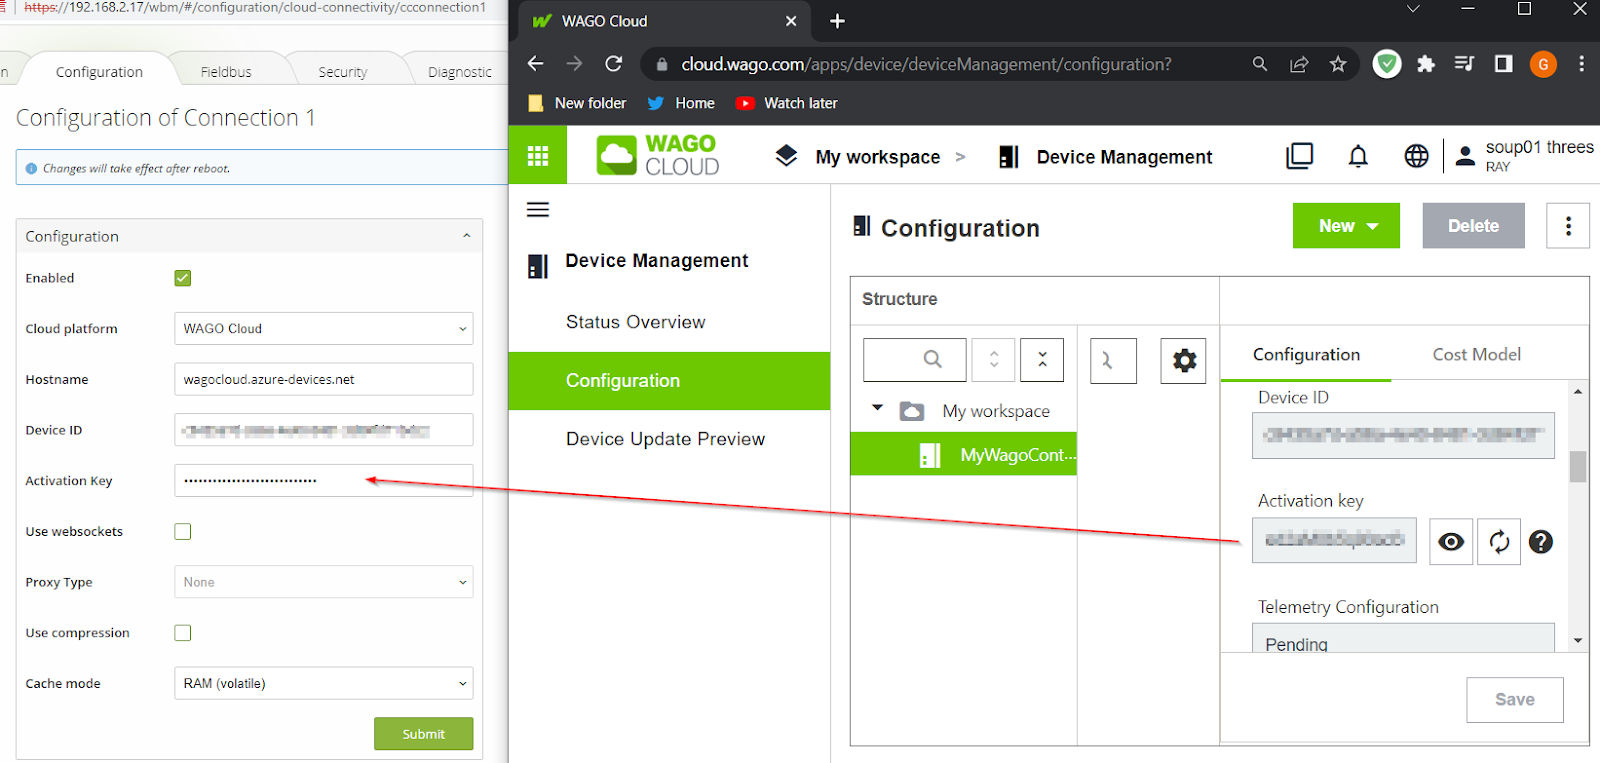This screenshot has height=763, width=1600.
Task: Collapse My workspace tree node
Action: (x=877, y=408)
